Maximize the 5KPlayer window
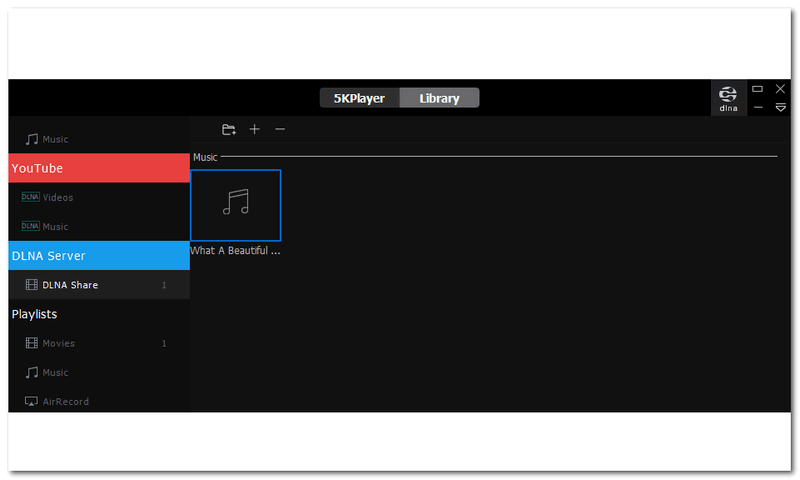This screenshot has height=480, width=800. tap(758, 89)
